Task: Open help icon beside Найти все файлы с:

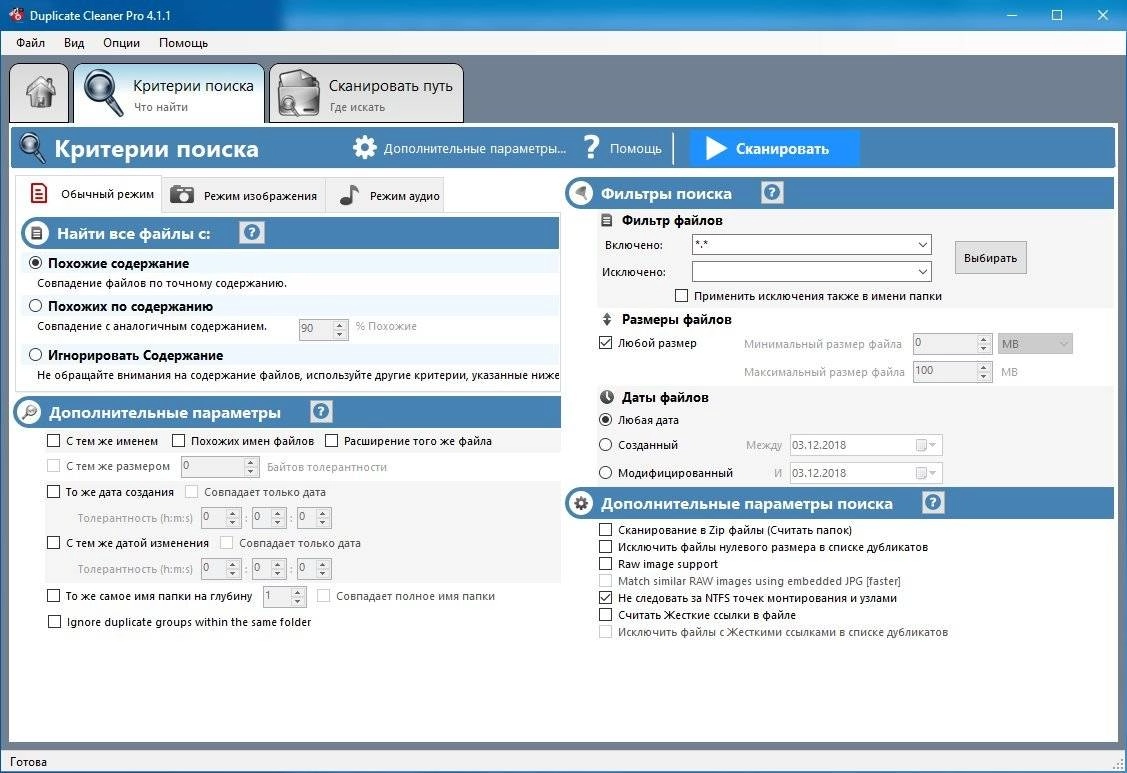Action: click(252, 232)
